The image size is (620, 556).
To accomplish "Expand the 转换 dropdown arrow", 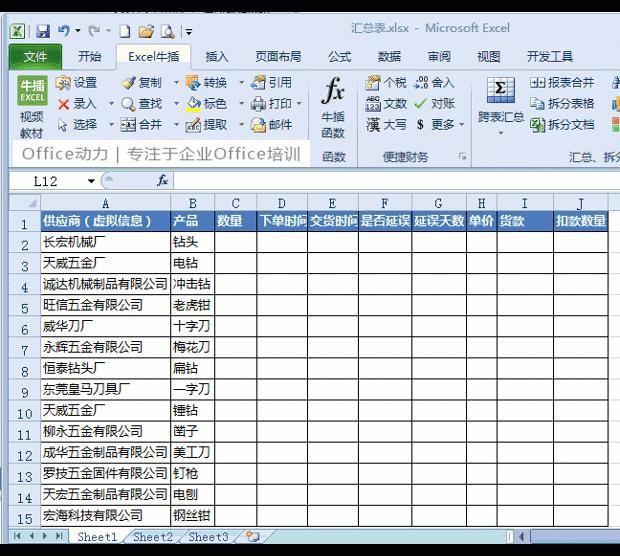I will pyautogui.click(x=241, y=83).
